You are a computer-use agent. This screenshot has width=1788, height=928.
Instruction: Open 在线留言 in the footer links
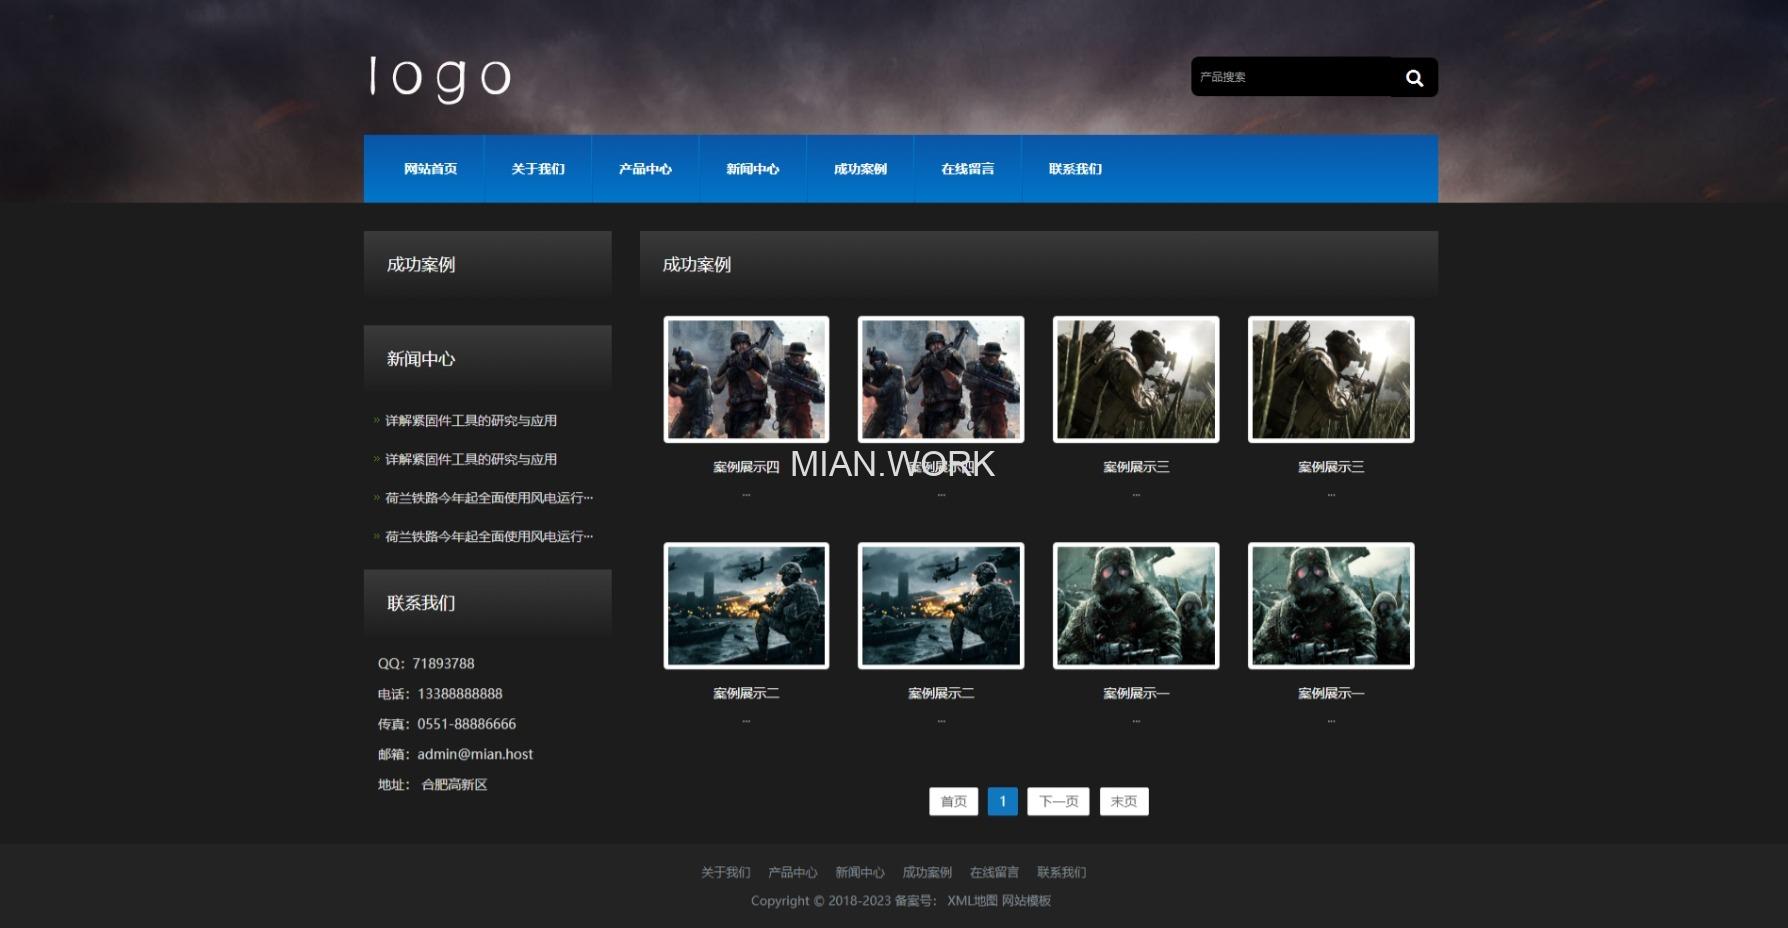coord(994,873)
